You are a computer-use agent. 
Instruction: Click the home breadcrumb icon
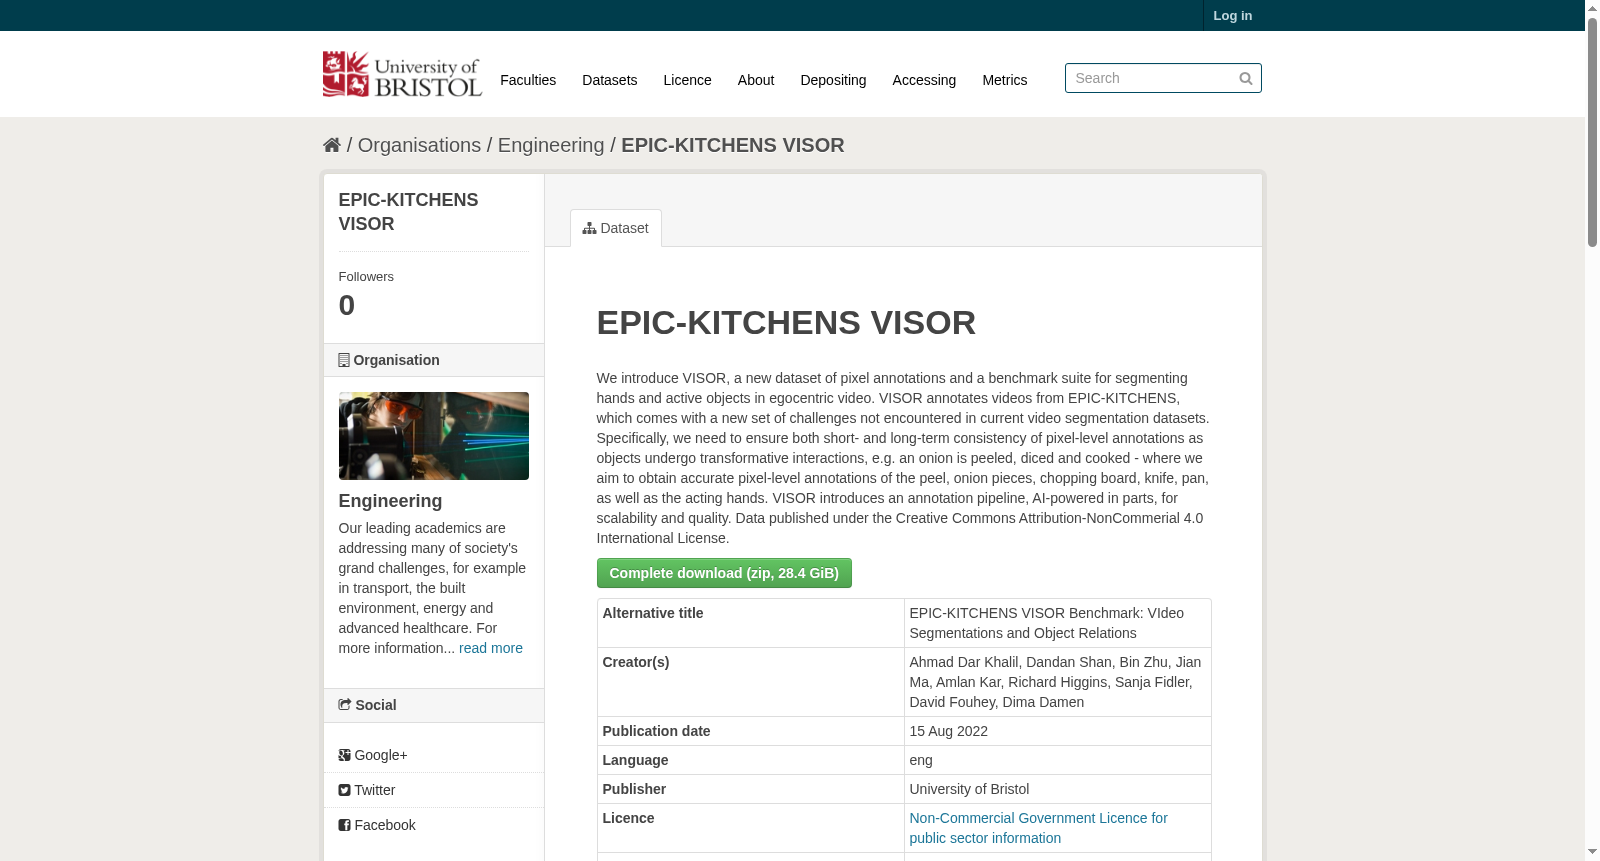tap(332, 145)
